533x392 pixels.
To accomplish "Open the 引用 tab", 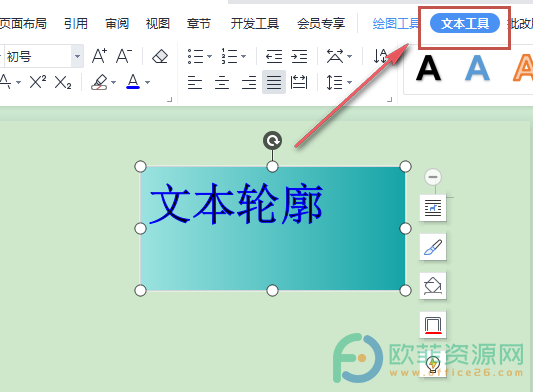I will coord(76,23).
